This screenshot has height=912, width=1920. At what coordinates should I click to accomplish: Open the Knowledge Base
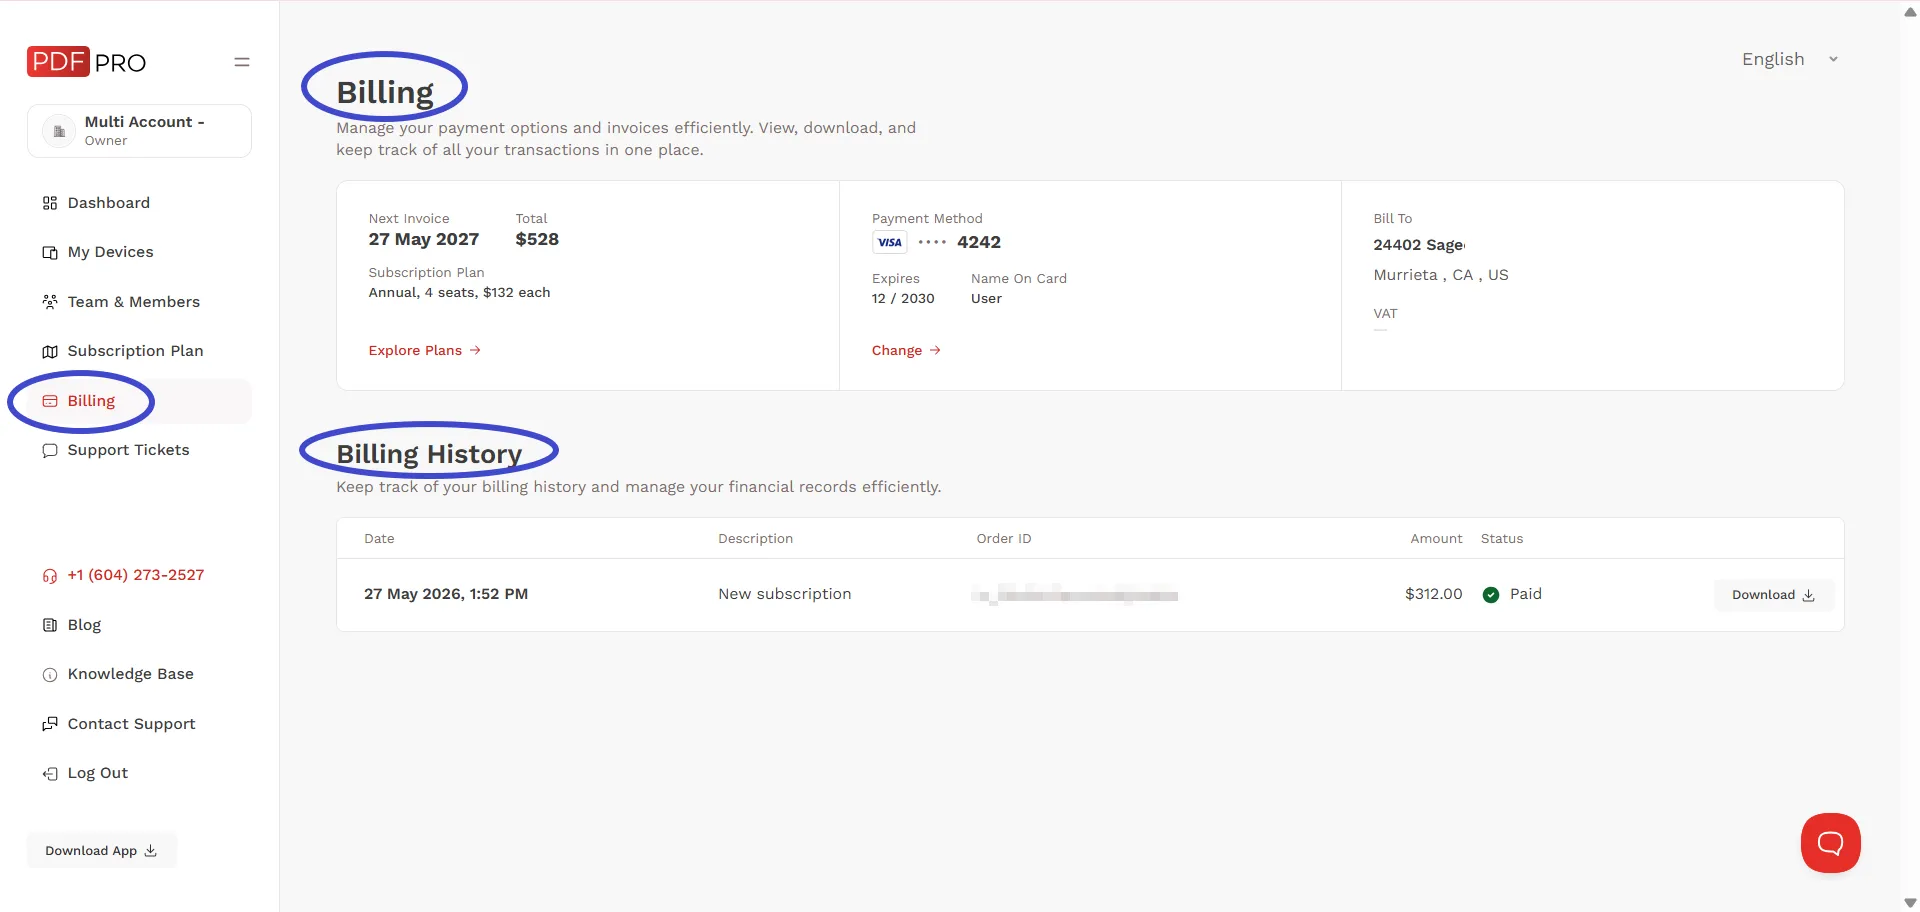[131, 674]
